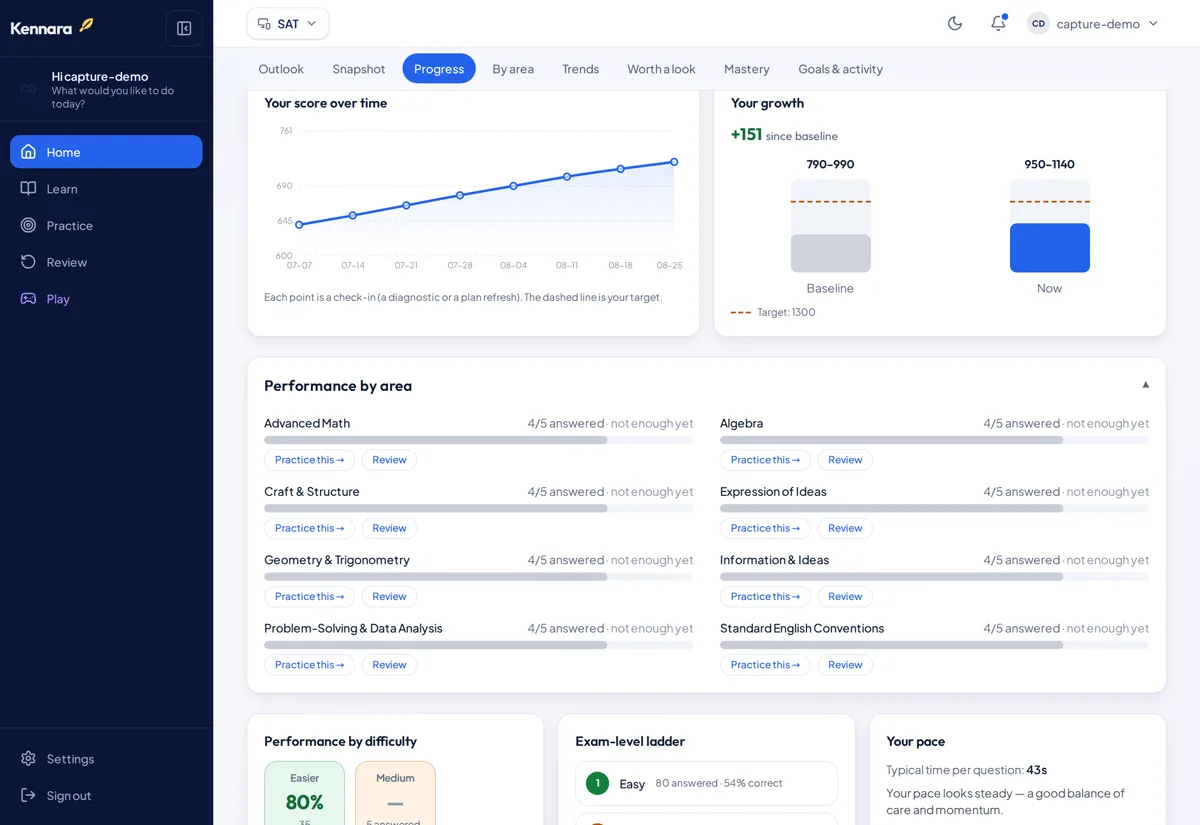Toggle dark mode moon icon
Screen dimensions: 1200x825
[955, 23]
